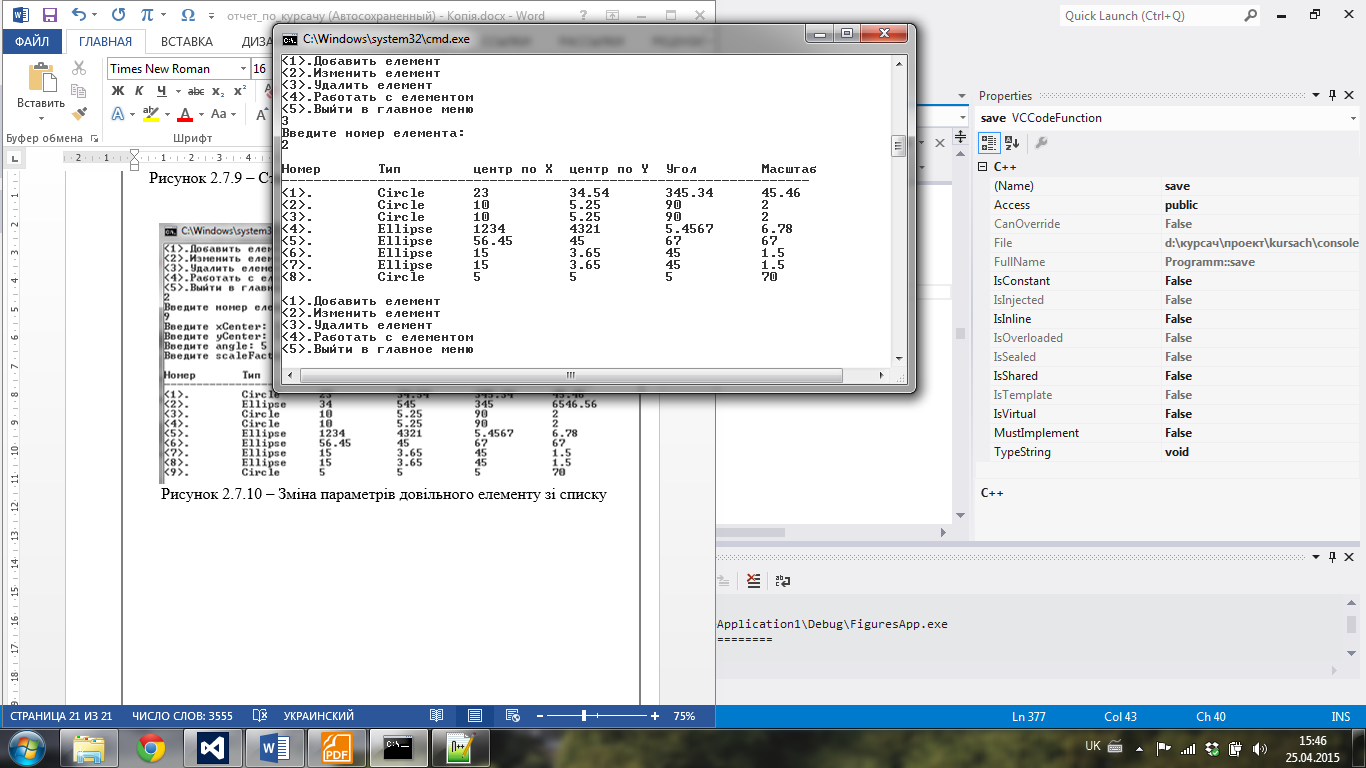Screen dimensions: 1366x768
Task: Click Clear All icon in Output toolbar
Action: pyautogui.click(x=754, y=580)
